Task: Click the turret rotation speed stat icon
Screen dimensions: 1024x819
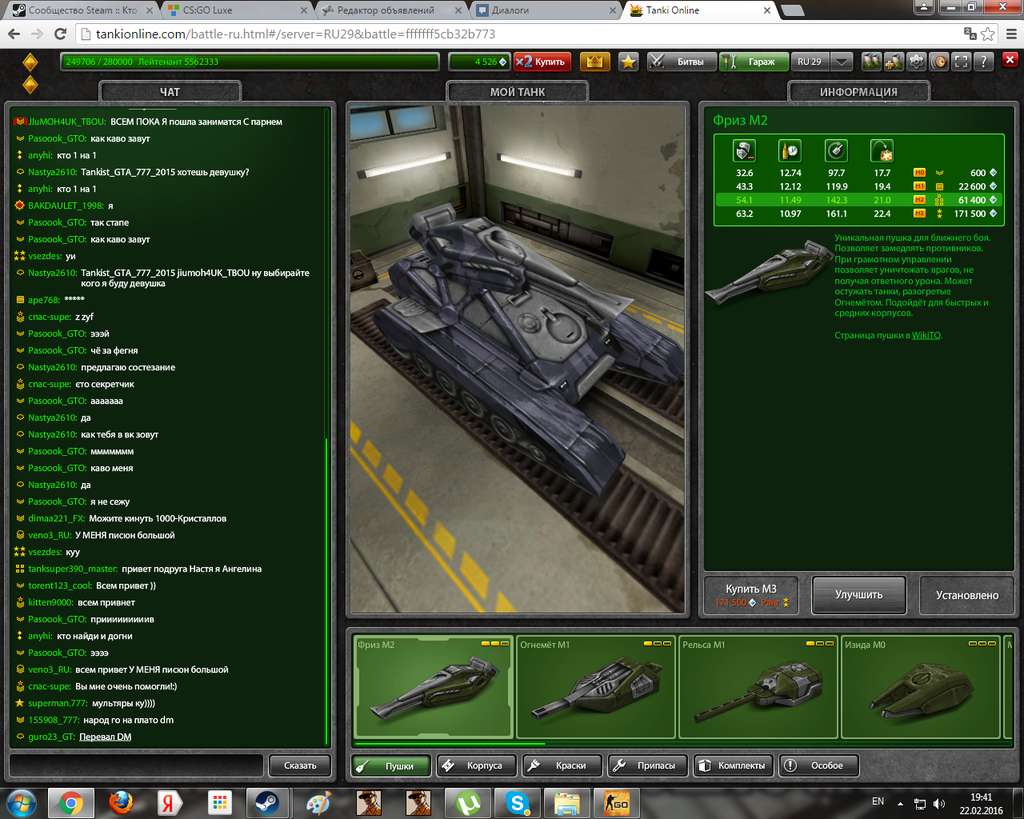Action: pos(836,151)
